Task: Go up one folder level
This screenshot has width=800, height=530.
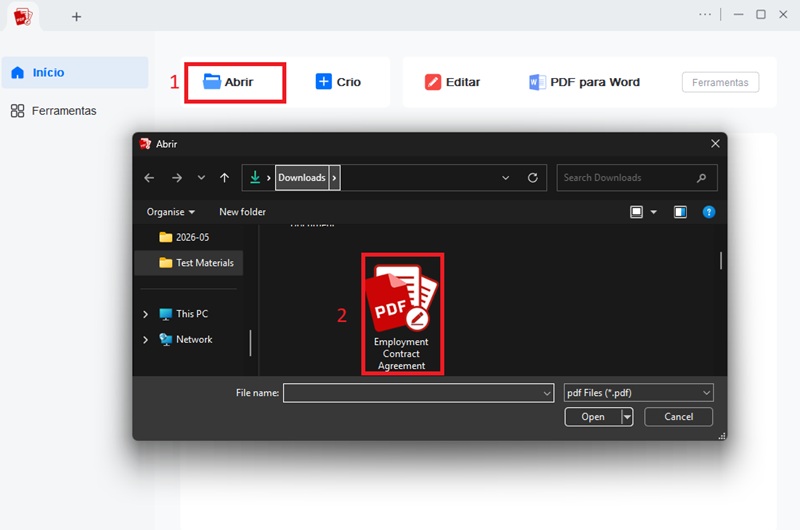Action: (x=224, y=178)
